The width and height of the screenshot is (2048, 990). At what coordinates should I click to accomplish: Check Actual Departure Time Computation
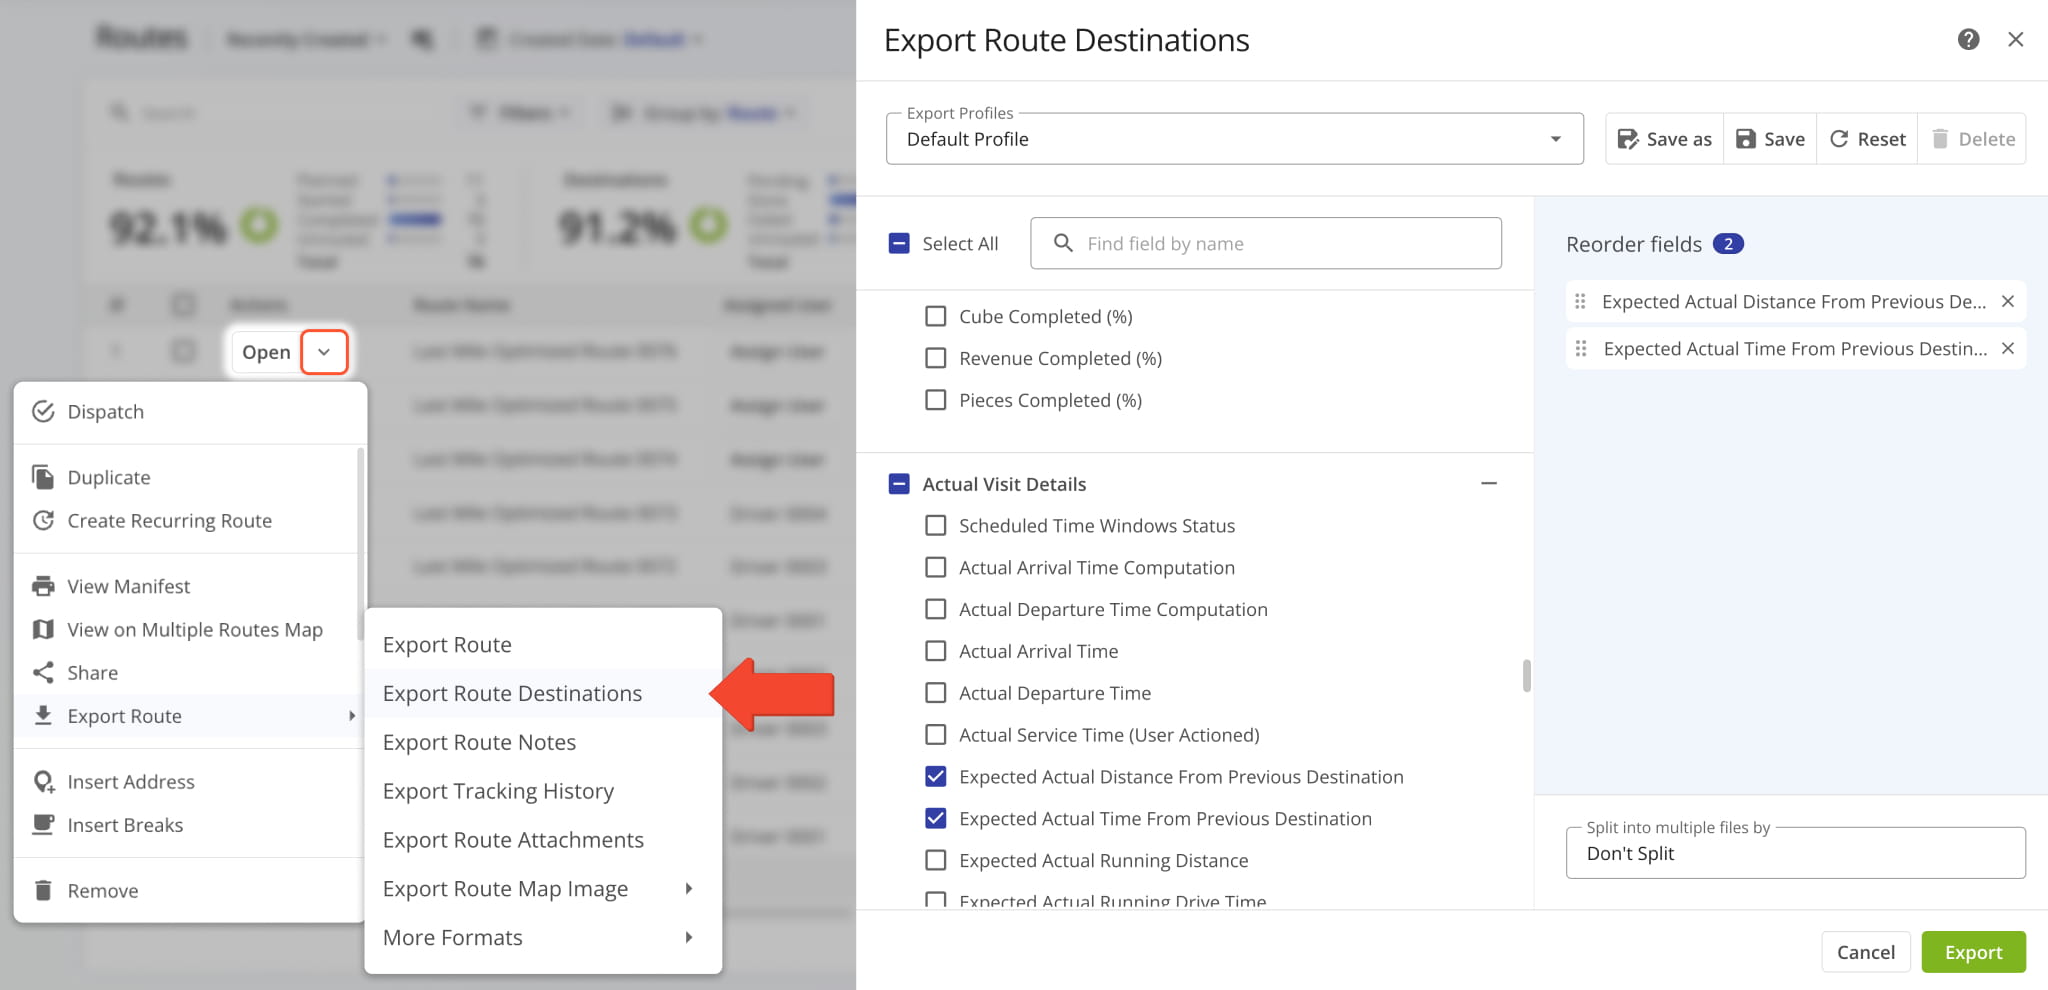(935, 609)
